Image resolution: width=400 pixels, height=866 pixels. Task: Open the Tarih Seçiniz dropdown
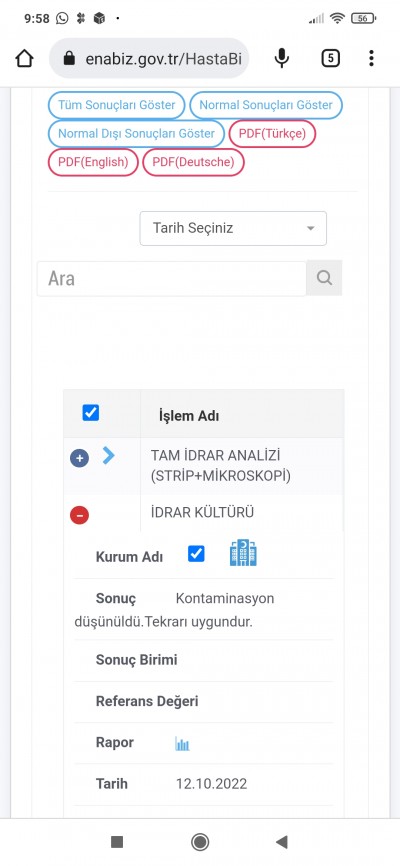coord(233,228)
